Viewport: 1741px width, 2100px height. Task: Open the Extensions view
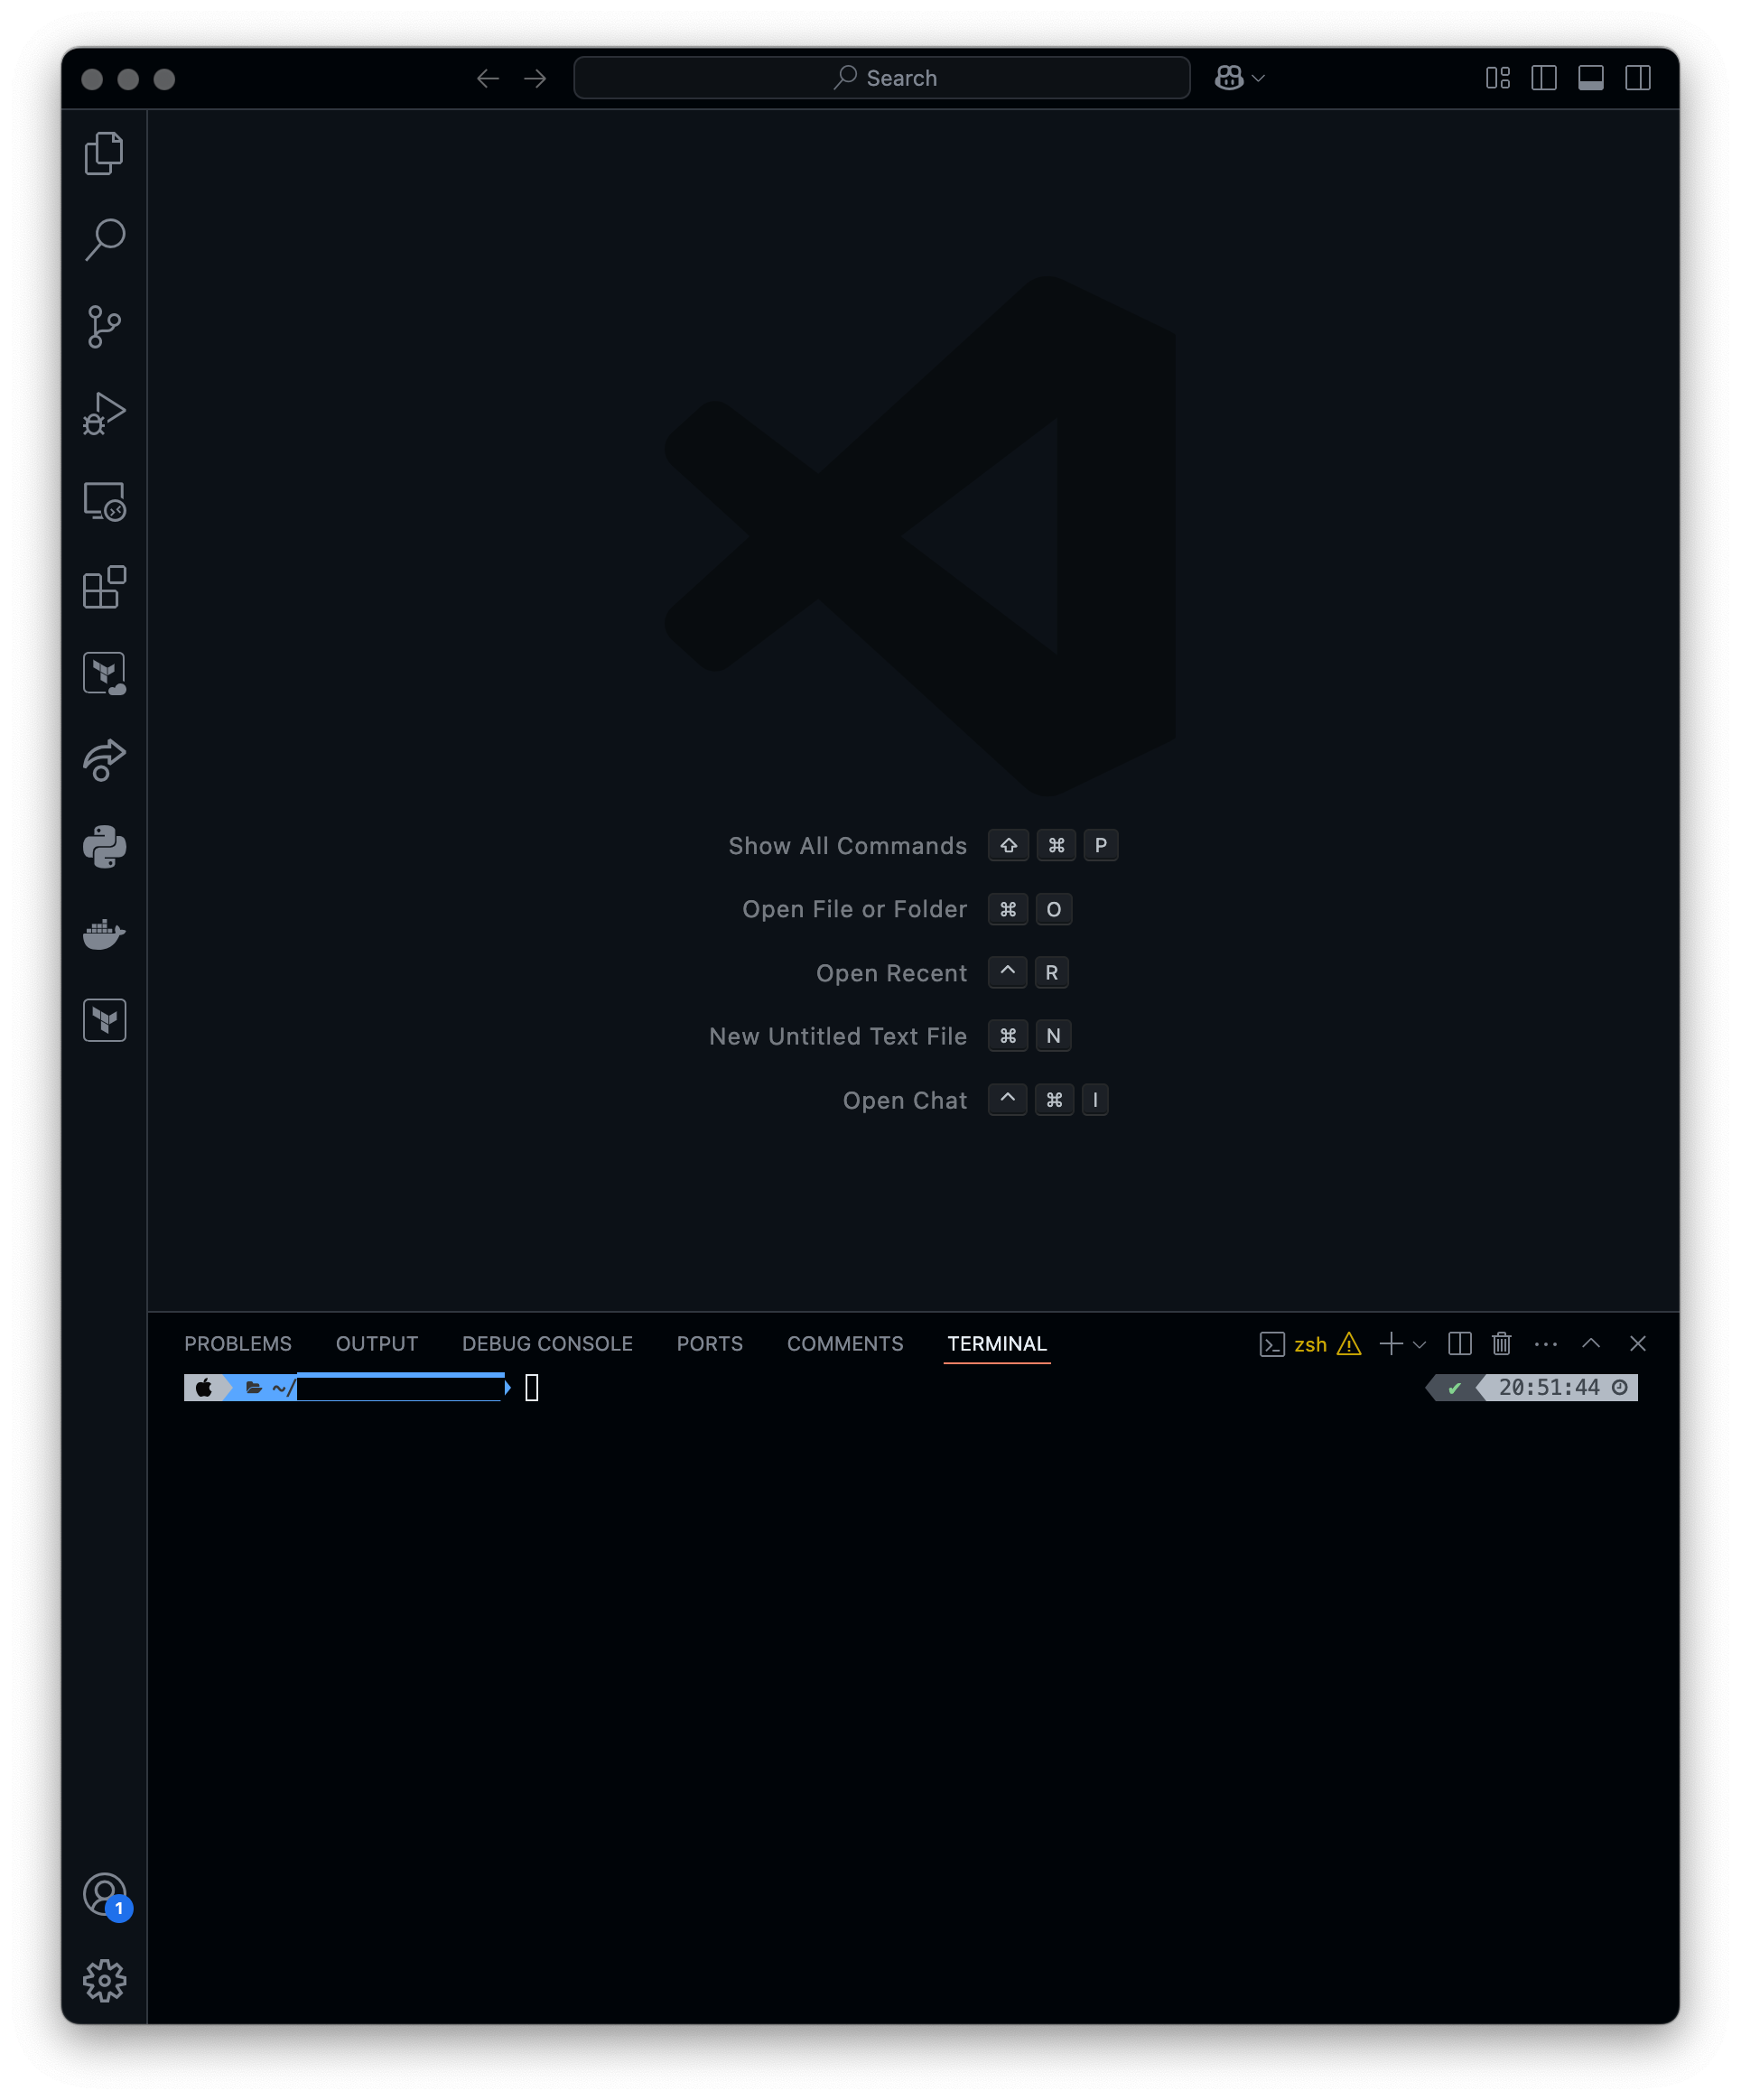click(x=104, y=588)
